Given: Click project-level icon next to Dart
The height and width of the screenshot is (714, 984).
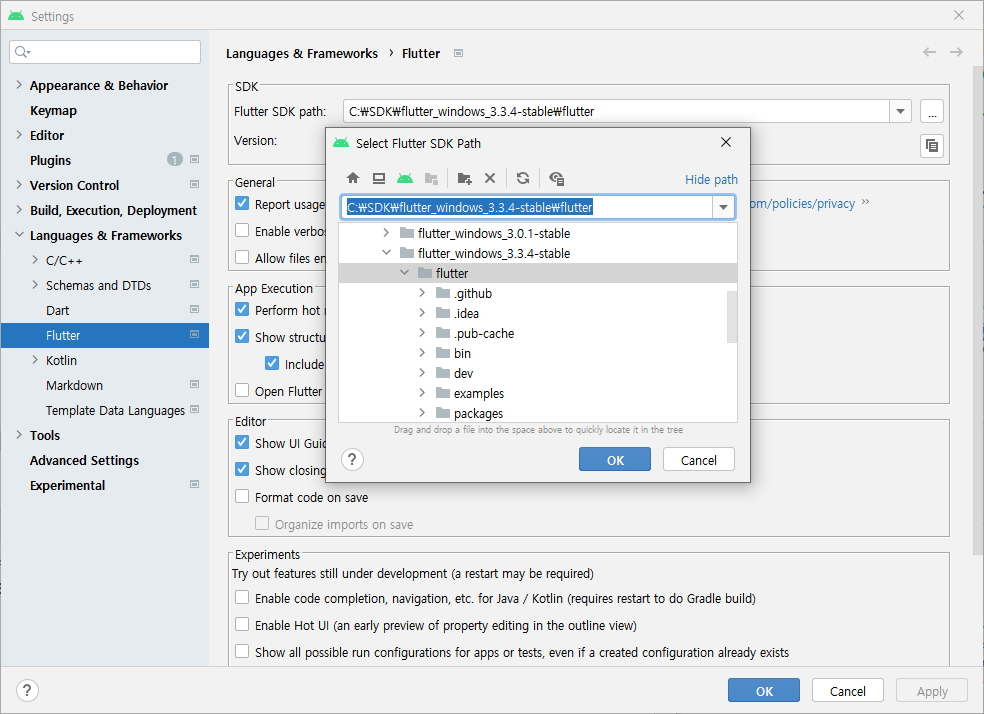Looking at the screenshot, I should click(x=195, y=309).
